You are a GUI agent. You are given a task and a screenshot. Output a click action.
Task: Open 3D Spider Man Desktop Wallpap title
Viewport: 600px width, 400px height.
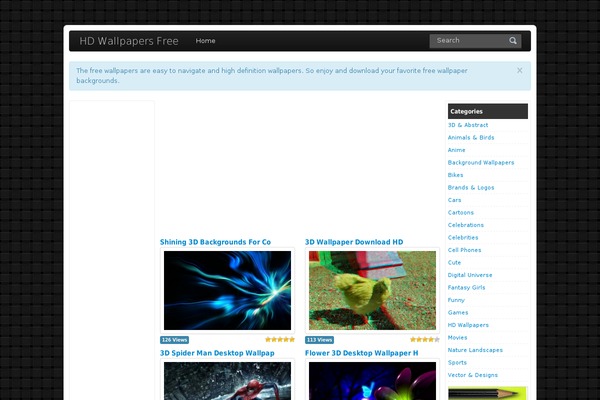coord(217,353)
